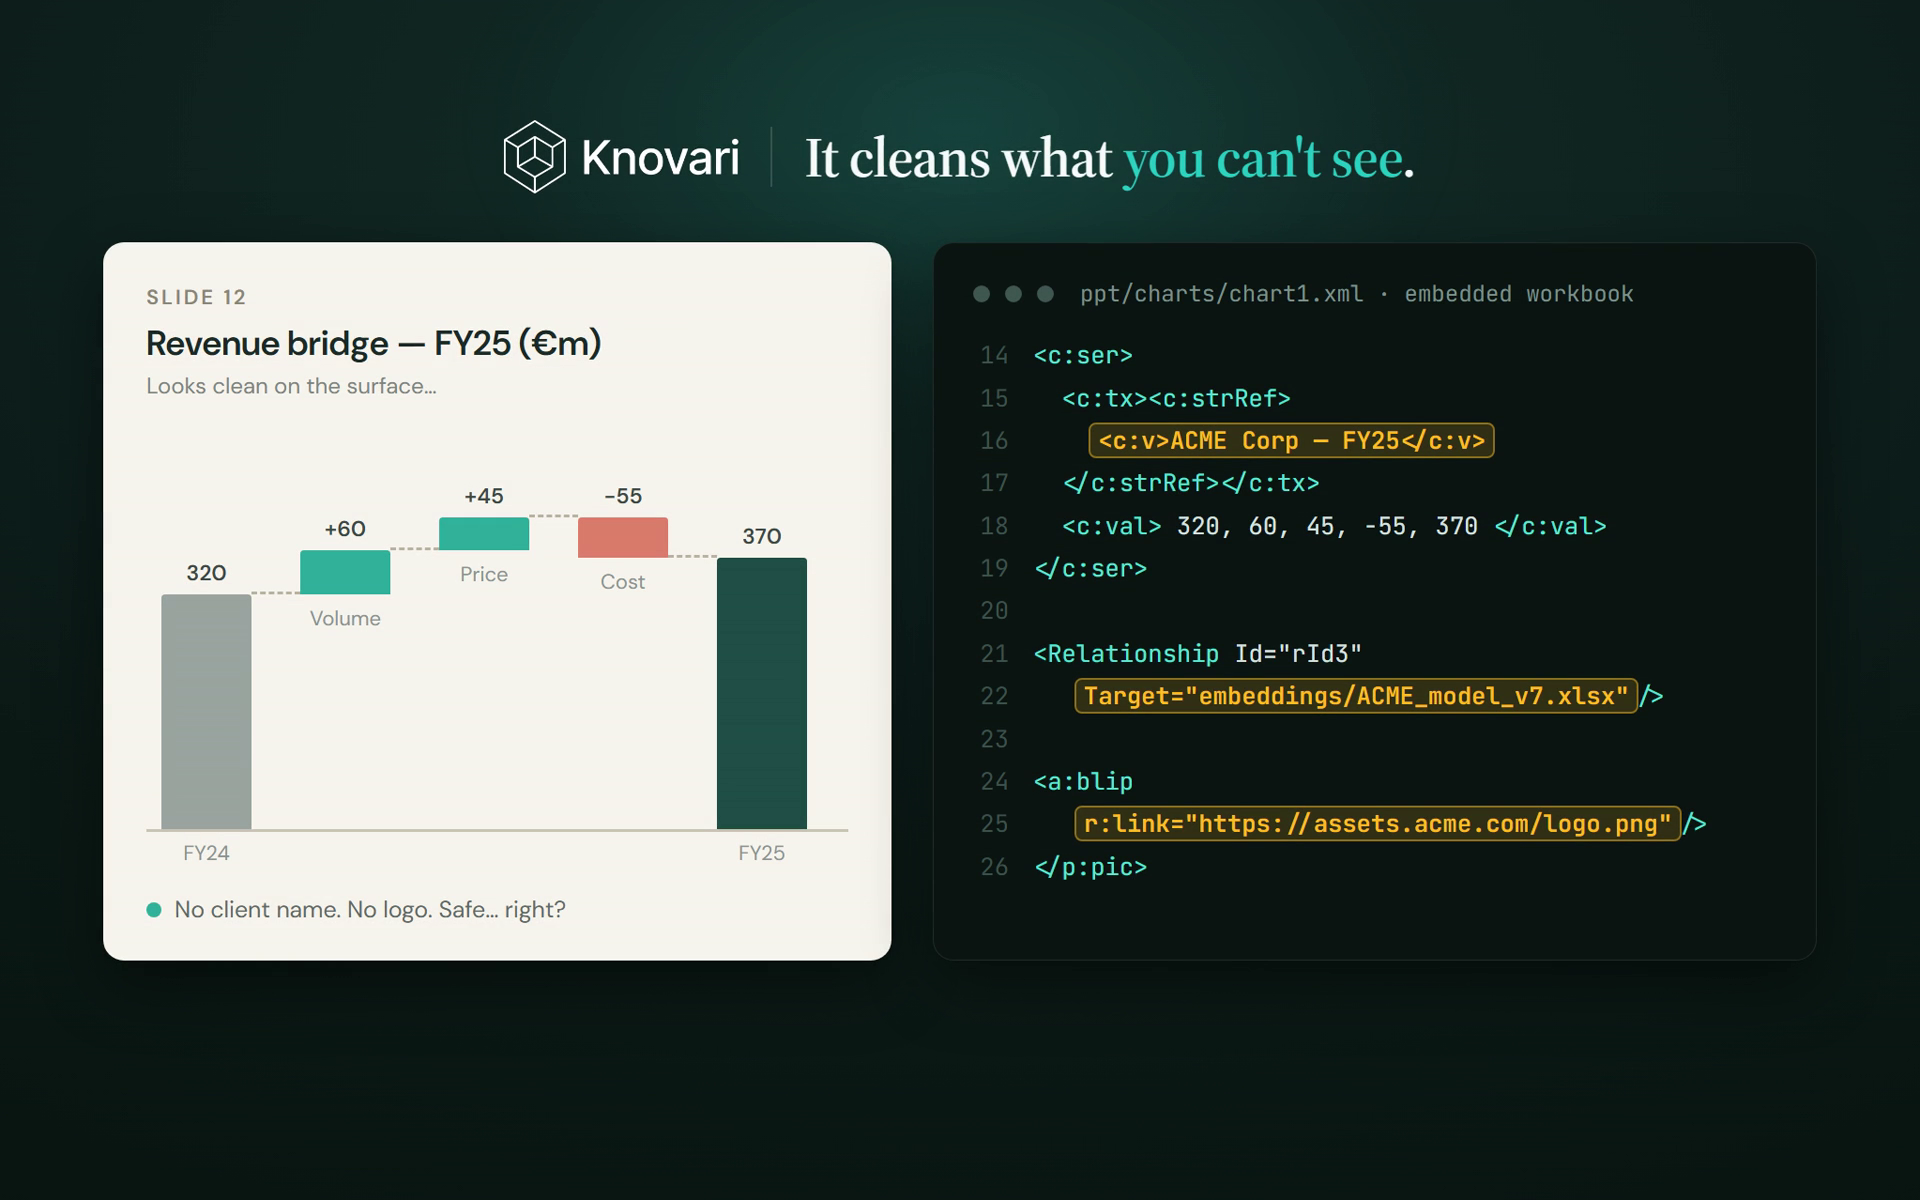Click the '</c:ser>' closing tag on line 19

1091,569
